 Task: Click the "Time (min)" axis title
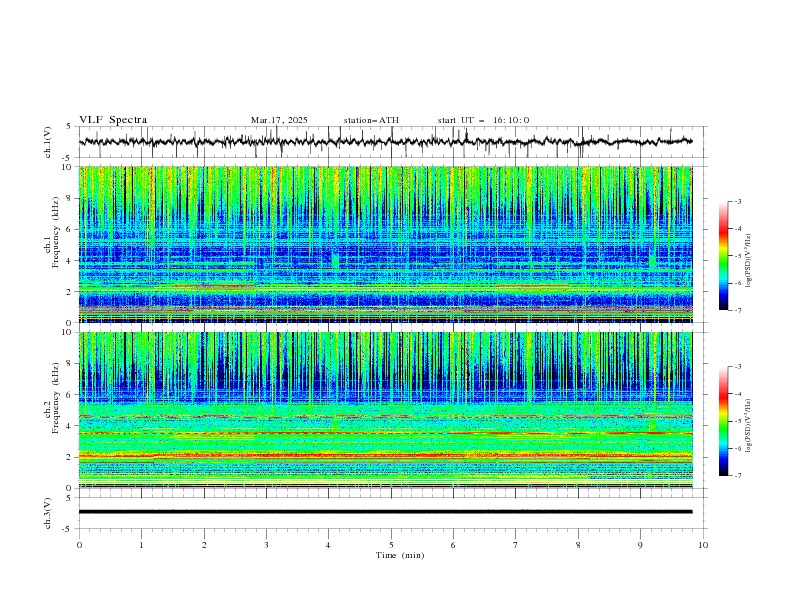tap(400, 555)
